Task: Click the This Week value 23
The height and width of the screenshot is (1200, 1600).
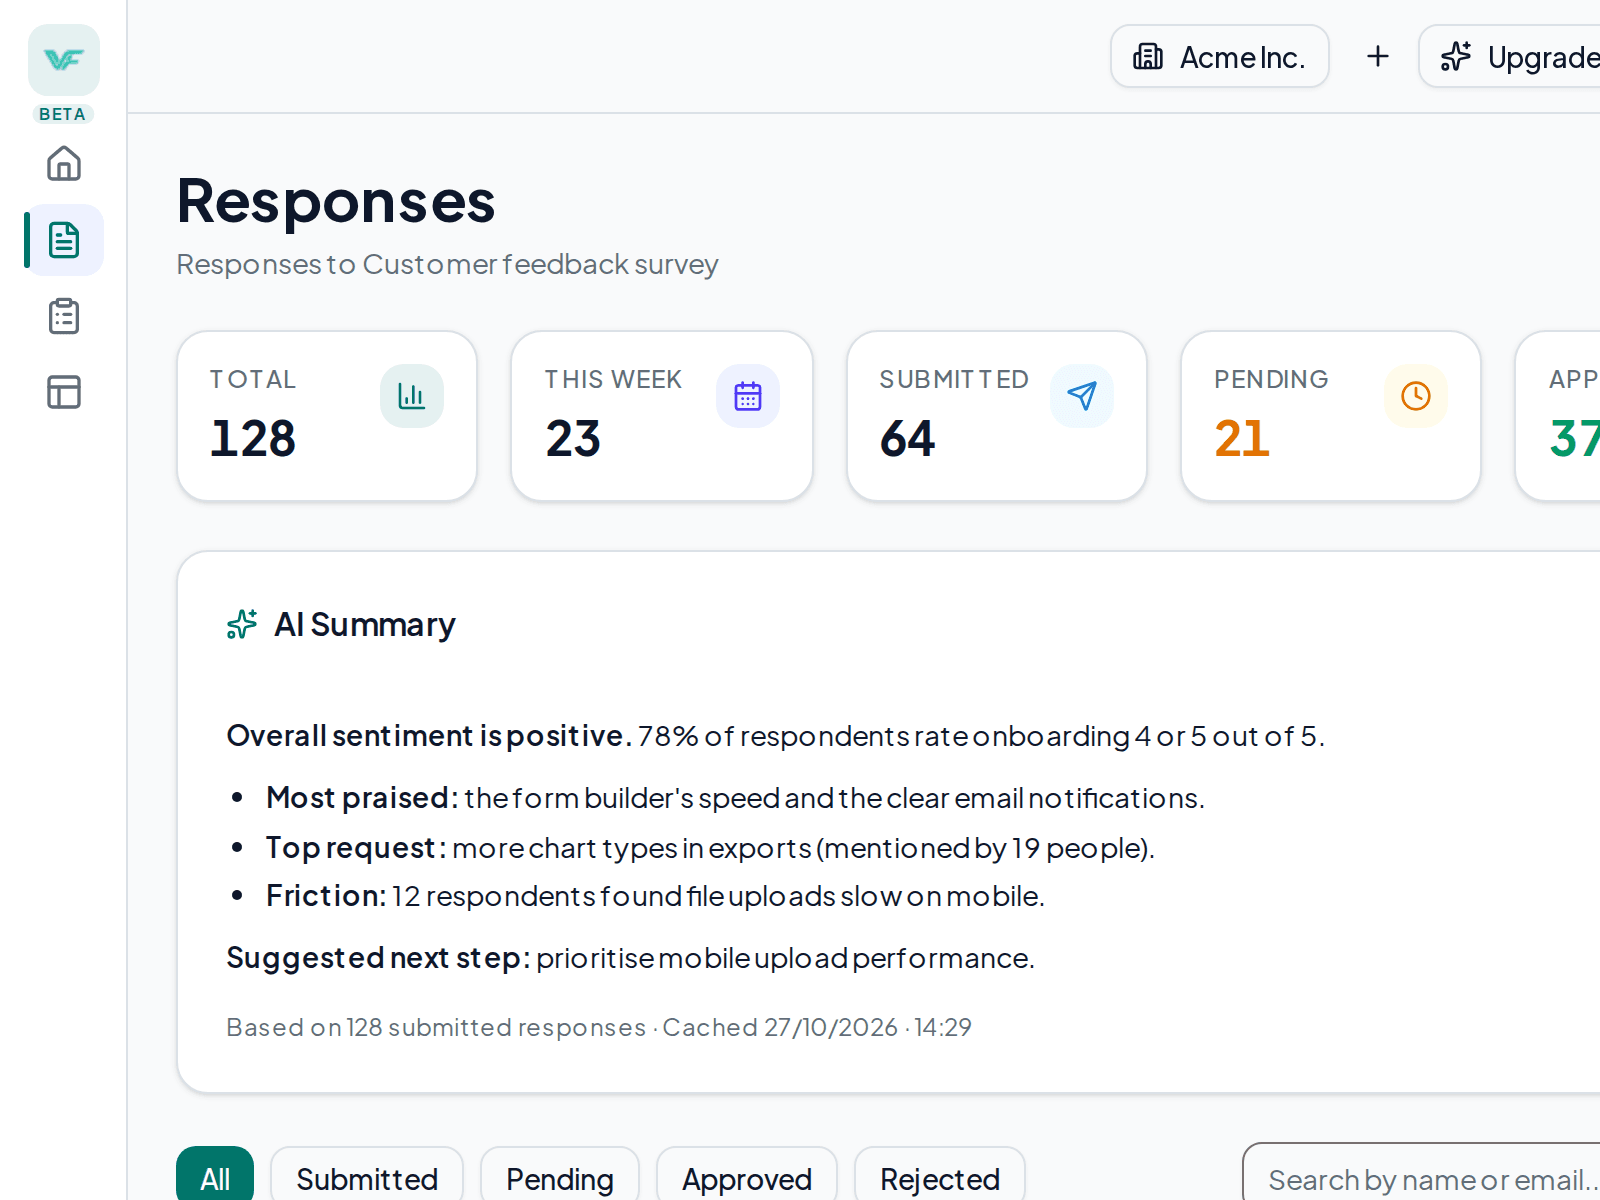Action: pyautogui.click(x=573, y=438)
